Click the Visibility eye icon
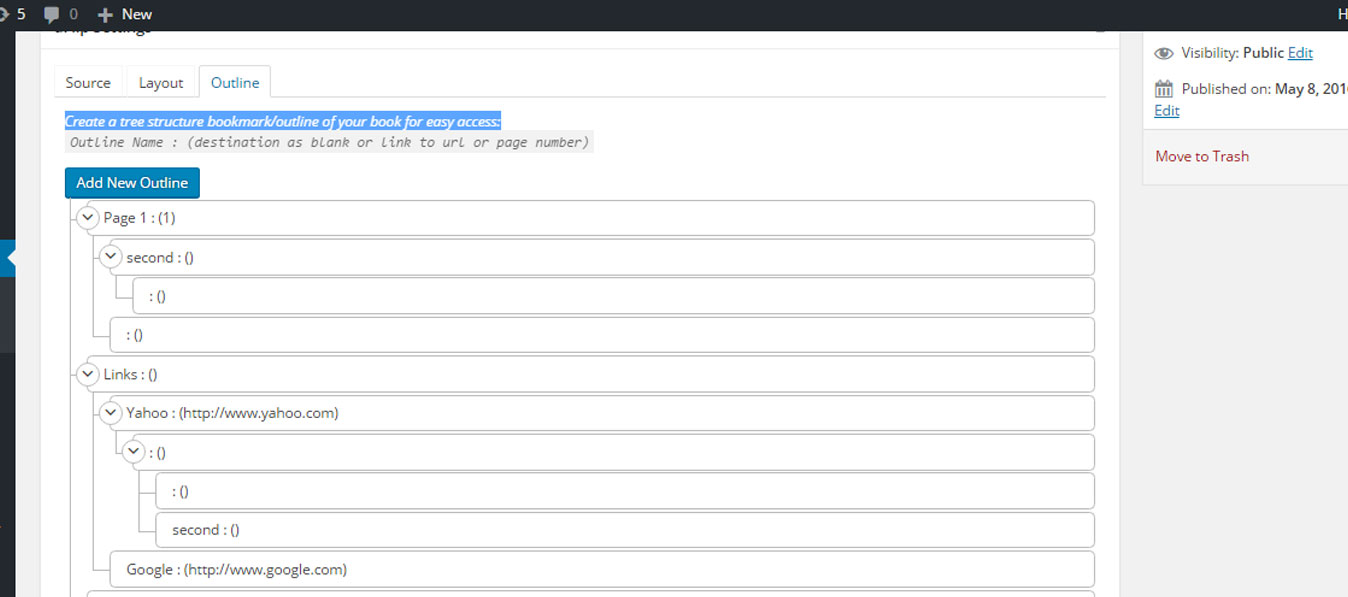Screen dimensions: 1348x597 (1163, 53)
